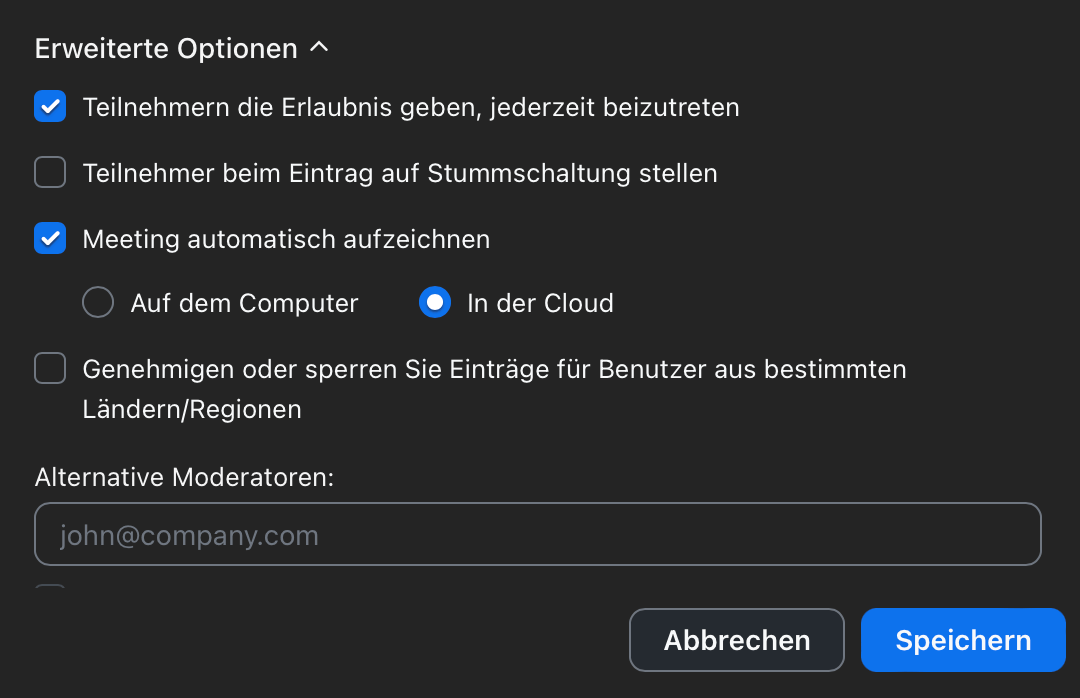Select the Auf dem Computer radio button
The height and width of the screenshot is (698, 1080).
coord(98,302)
